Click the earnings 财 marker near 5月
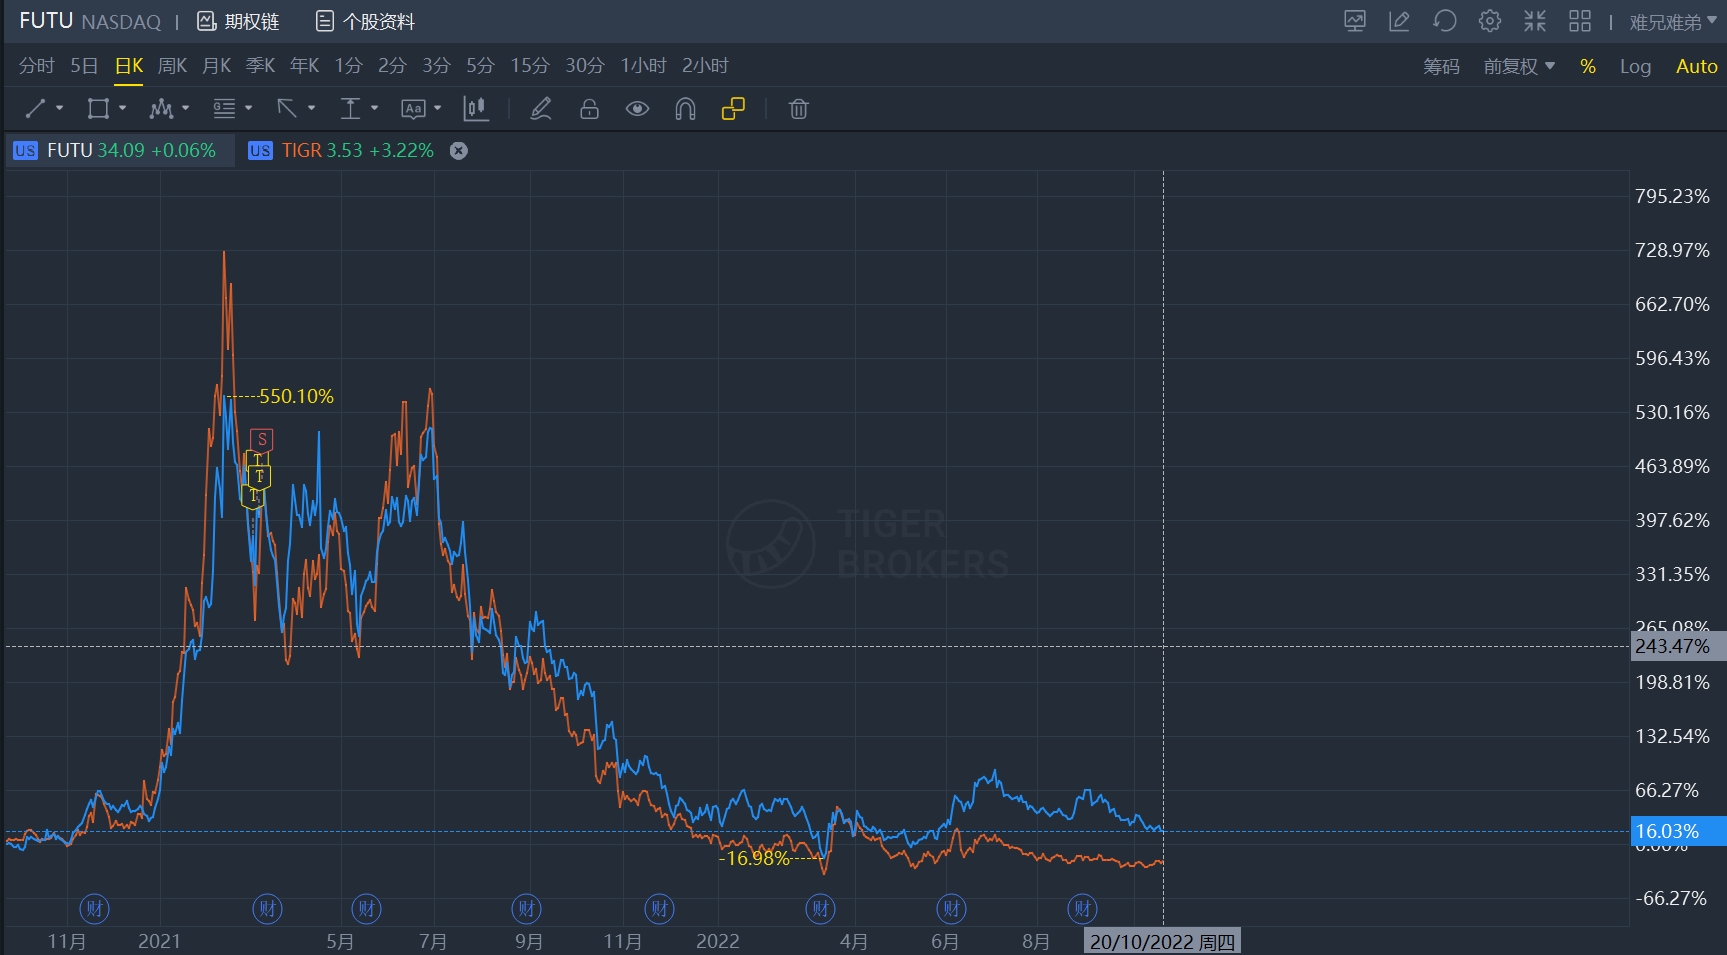The image size is (1727, 955). [x=366, y=909]
